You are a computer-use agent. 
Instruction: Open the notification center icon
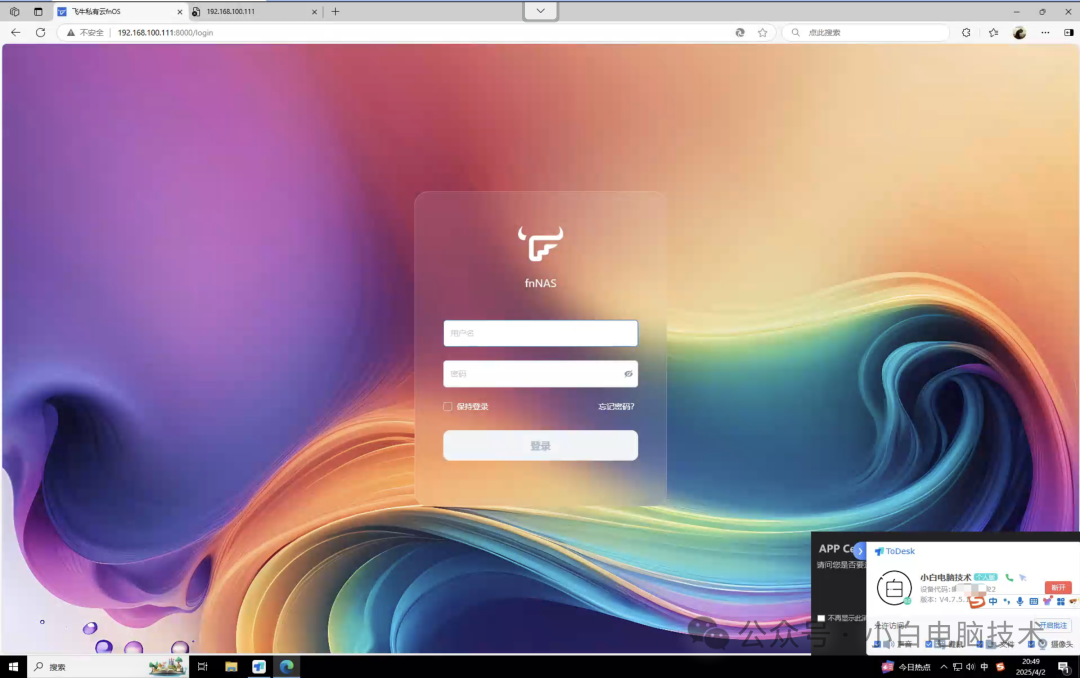(x=1064, y=667)
